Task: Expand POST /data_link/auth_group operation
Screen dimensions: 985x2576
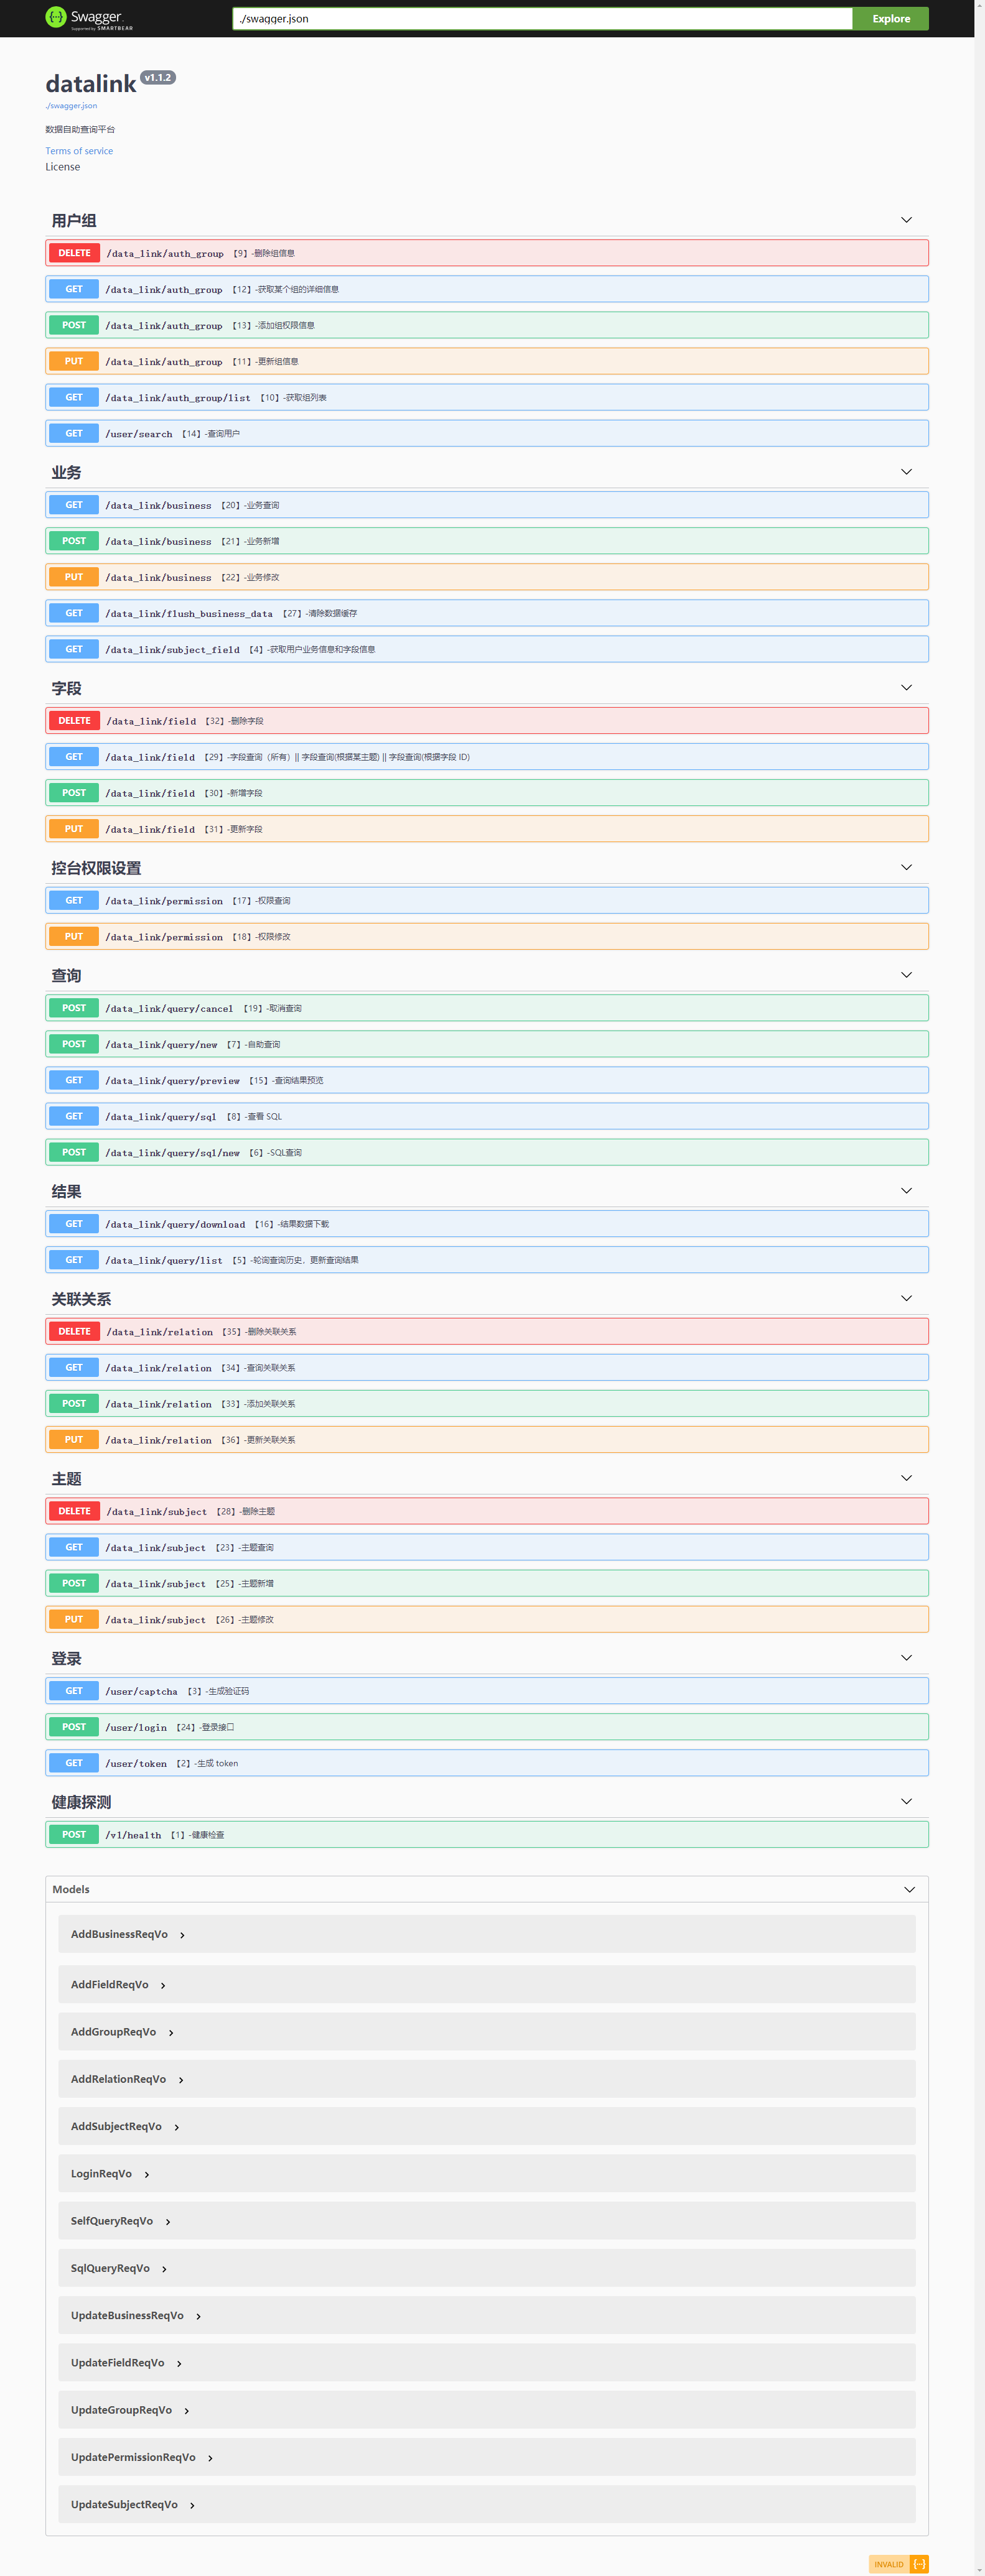Action: coord(487,325)
